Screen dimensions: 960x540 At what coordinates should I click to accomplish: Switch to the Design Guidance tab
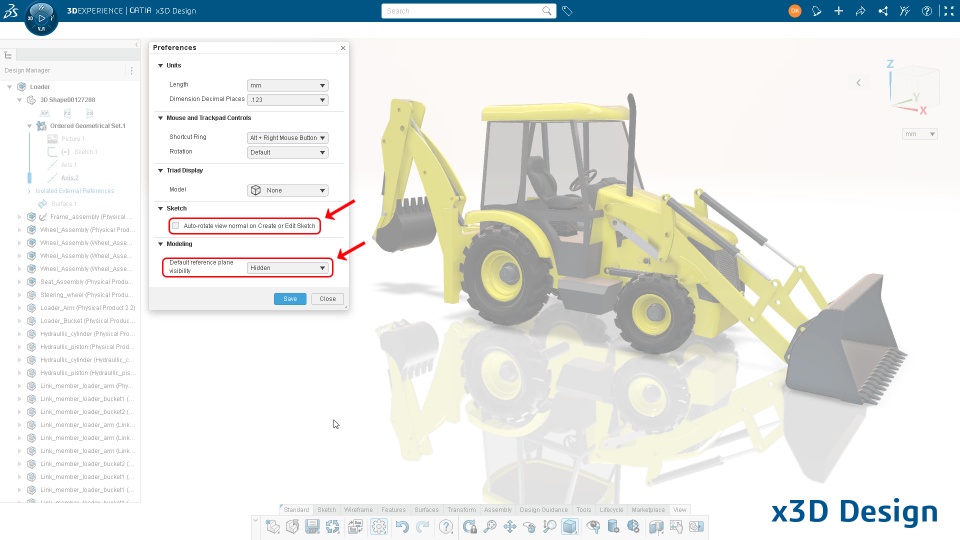click(x=544, y=509)
